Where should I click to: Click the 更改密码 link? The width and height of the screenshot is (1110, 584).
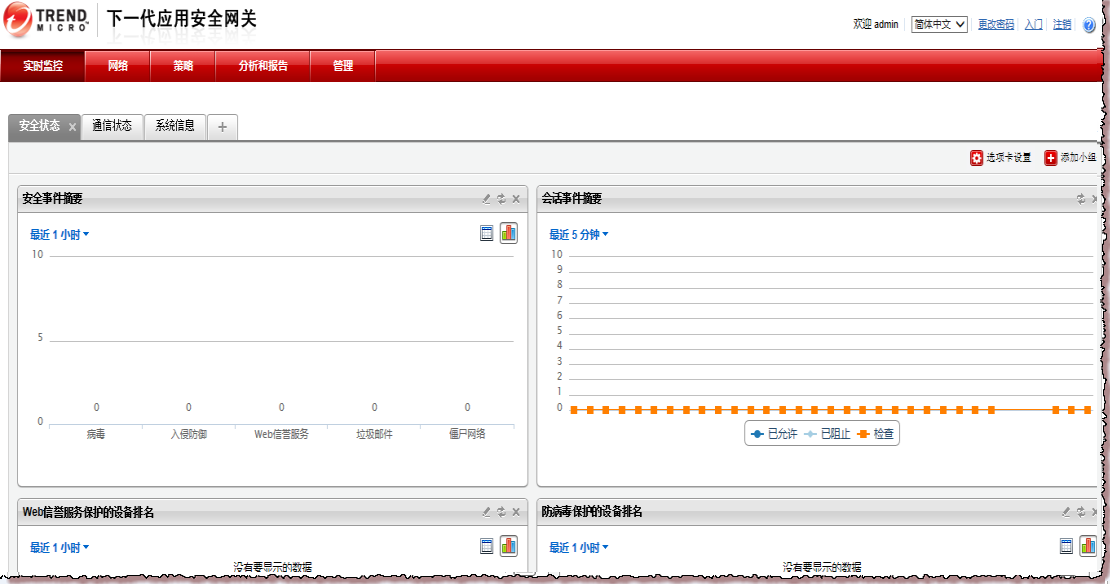click(995, 24)
